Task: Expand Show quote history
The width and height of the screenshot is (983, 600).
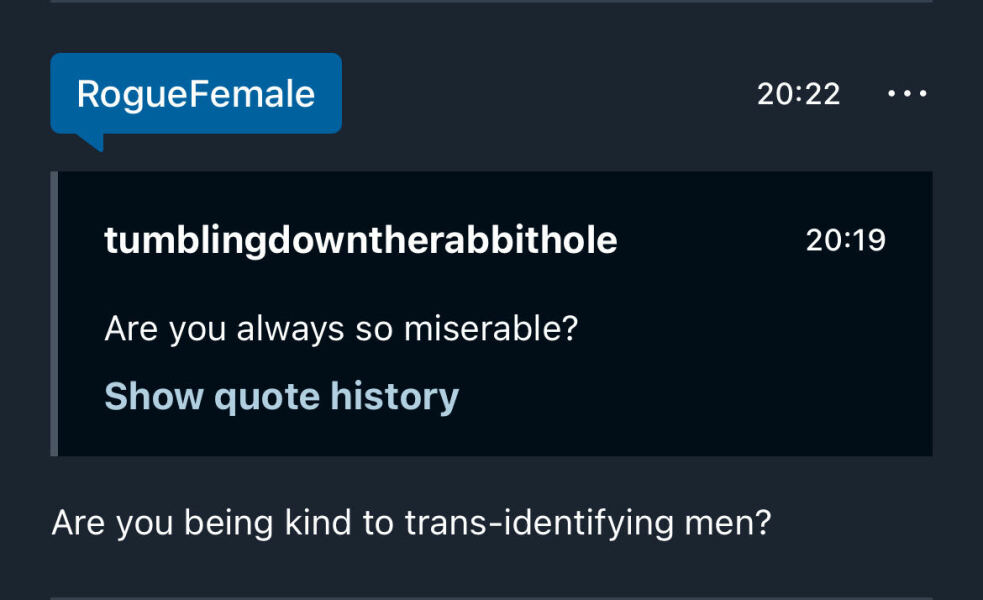Action: pos(281,396)
